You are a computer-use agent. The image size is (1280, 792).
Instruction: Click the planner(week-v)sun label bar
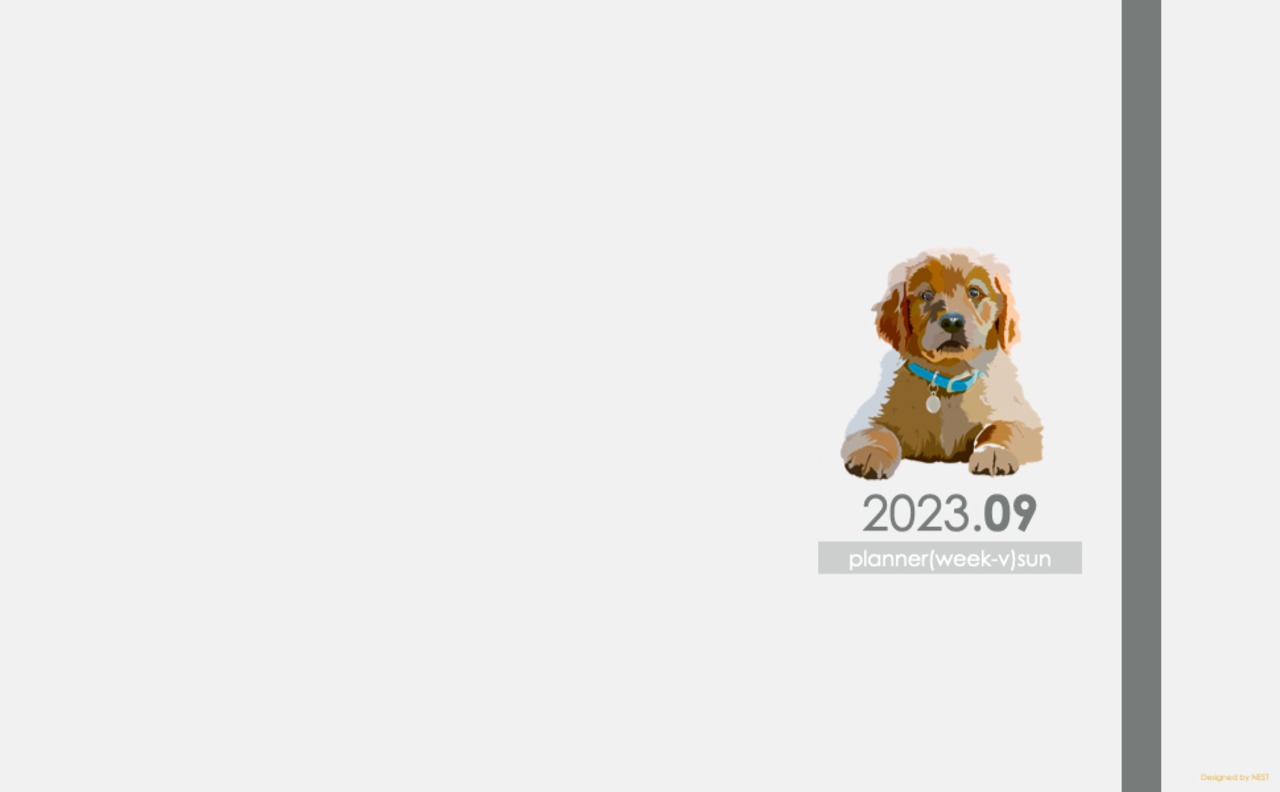(950, 558)
